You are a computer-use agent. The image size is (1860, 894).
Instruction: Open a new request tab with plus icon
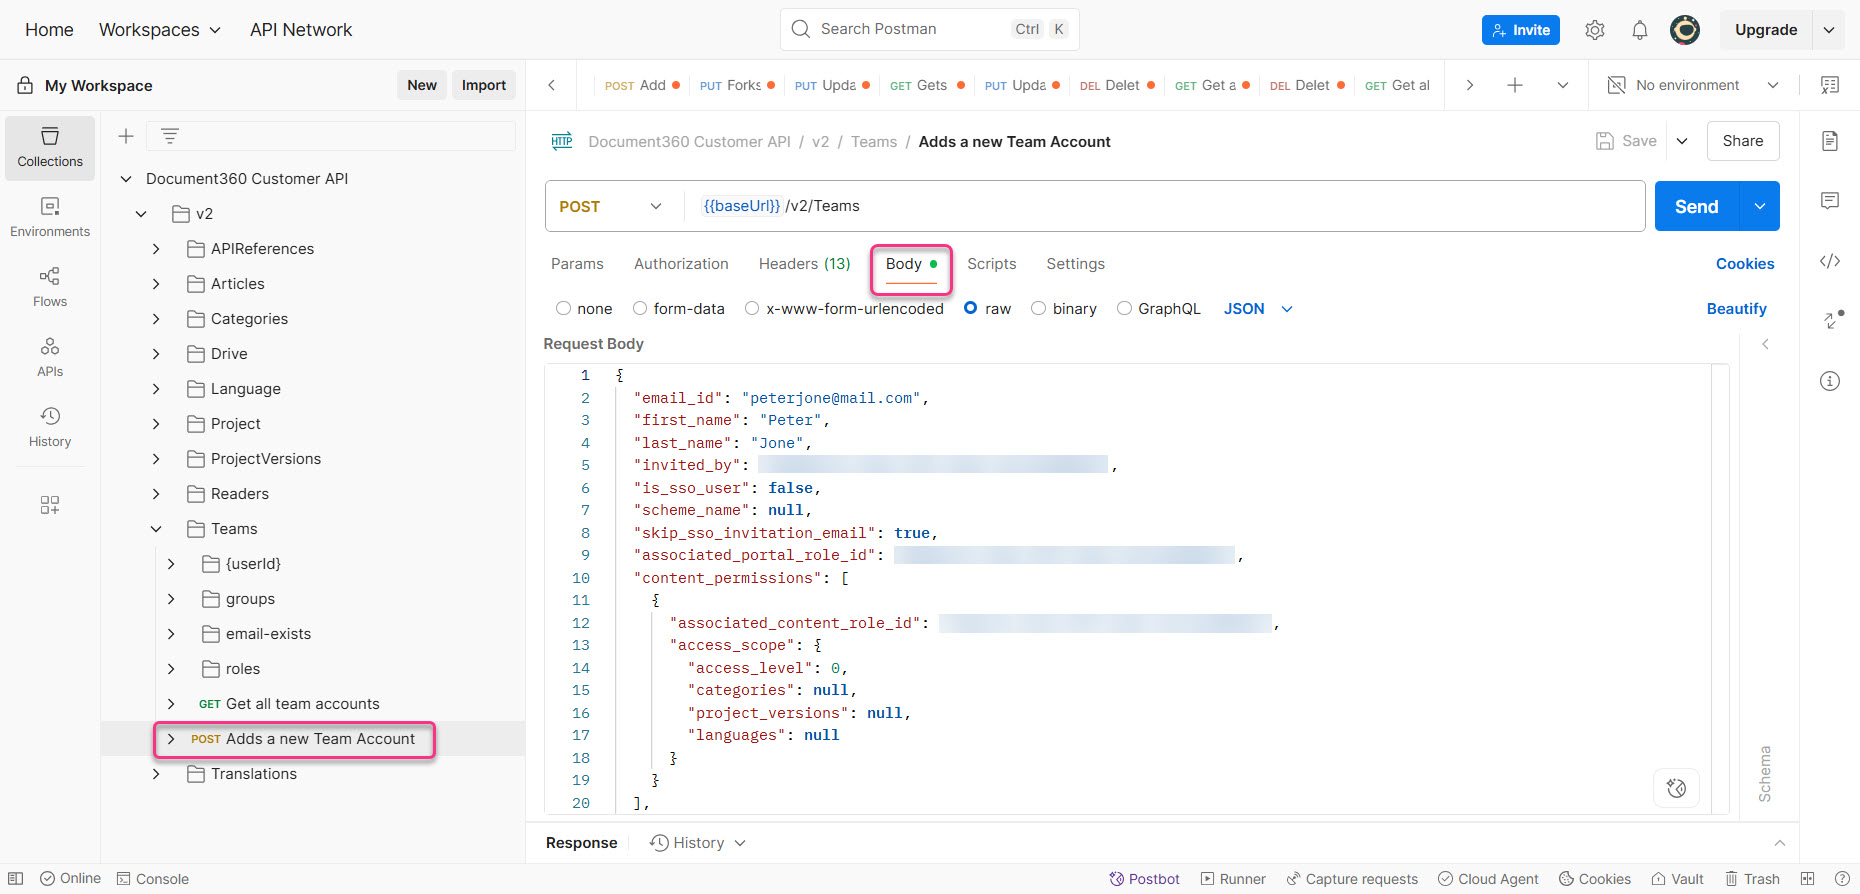coord(1515,85)
